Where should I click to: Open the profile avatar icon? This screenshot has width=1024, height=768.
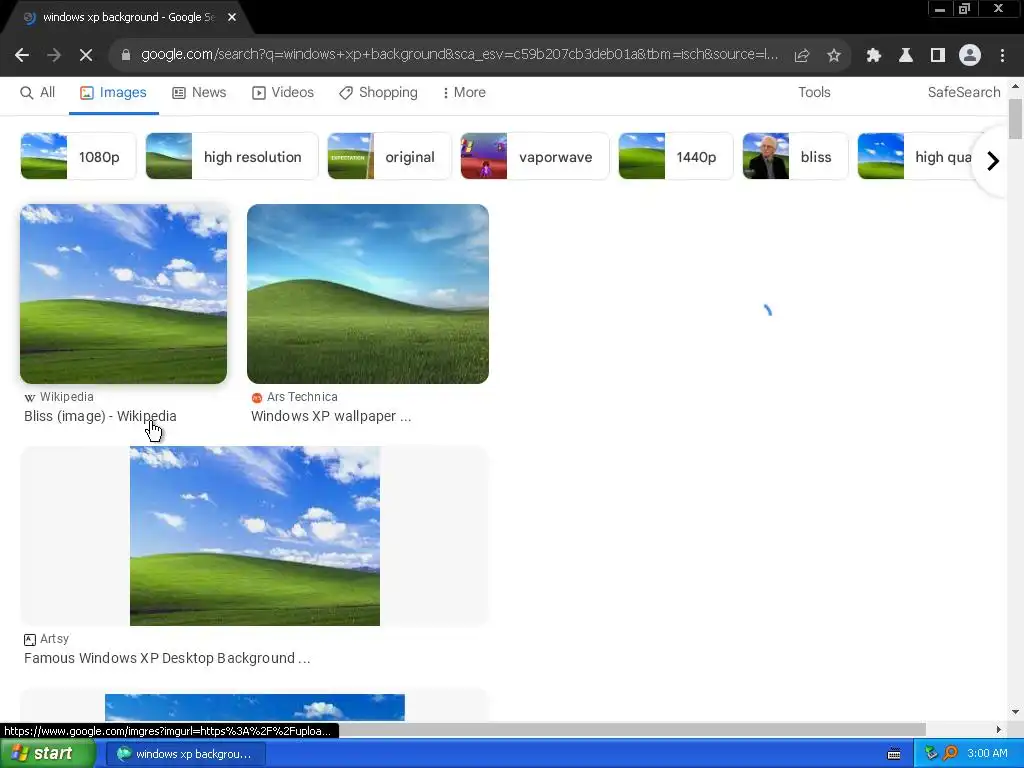tap(970, 56)
